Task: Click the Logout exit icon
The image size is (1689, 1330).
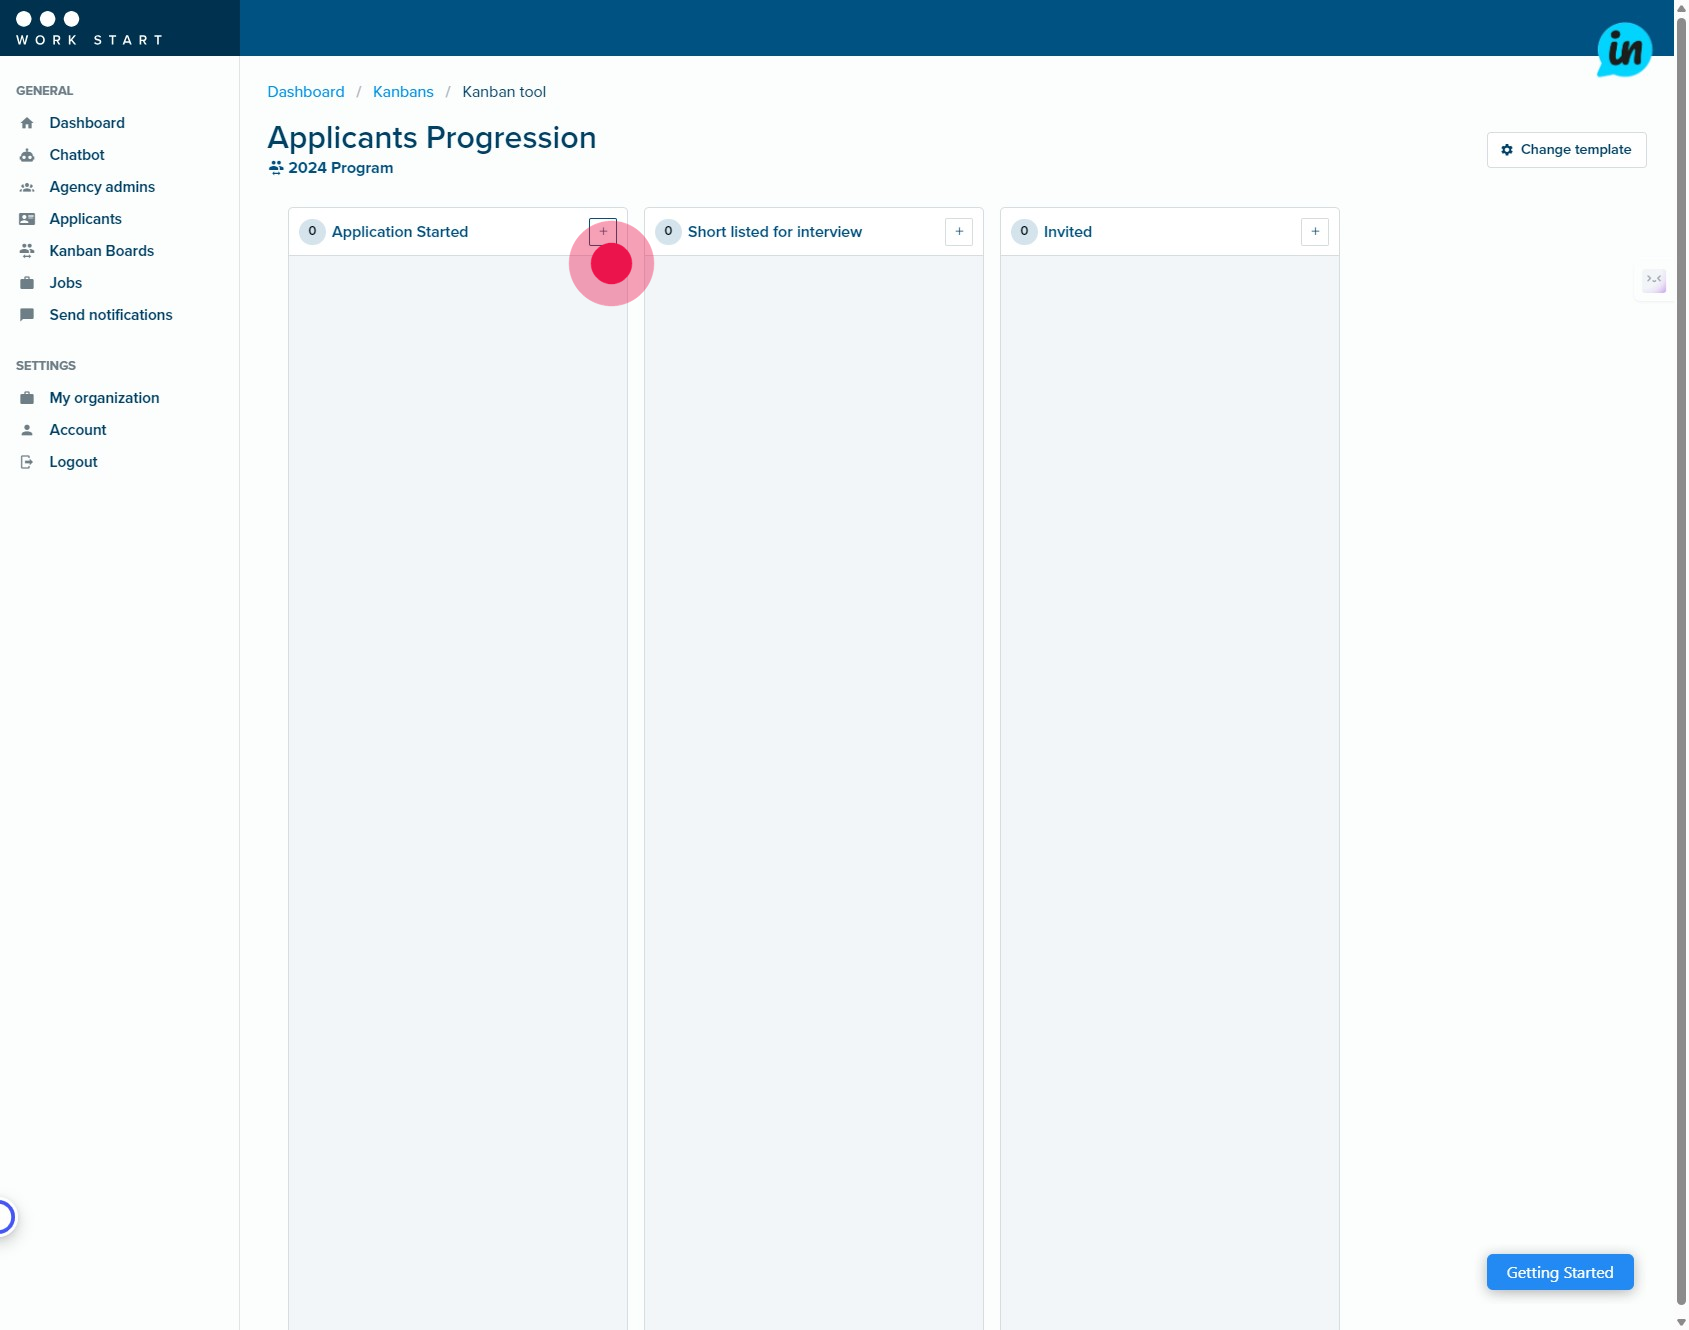Action: coord(27,462)
